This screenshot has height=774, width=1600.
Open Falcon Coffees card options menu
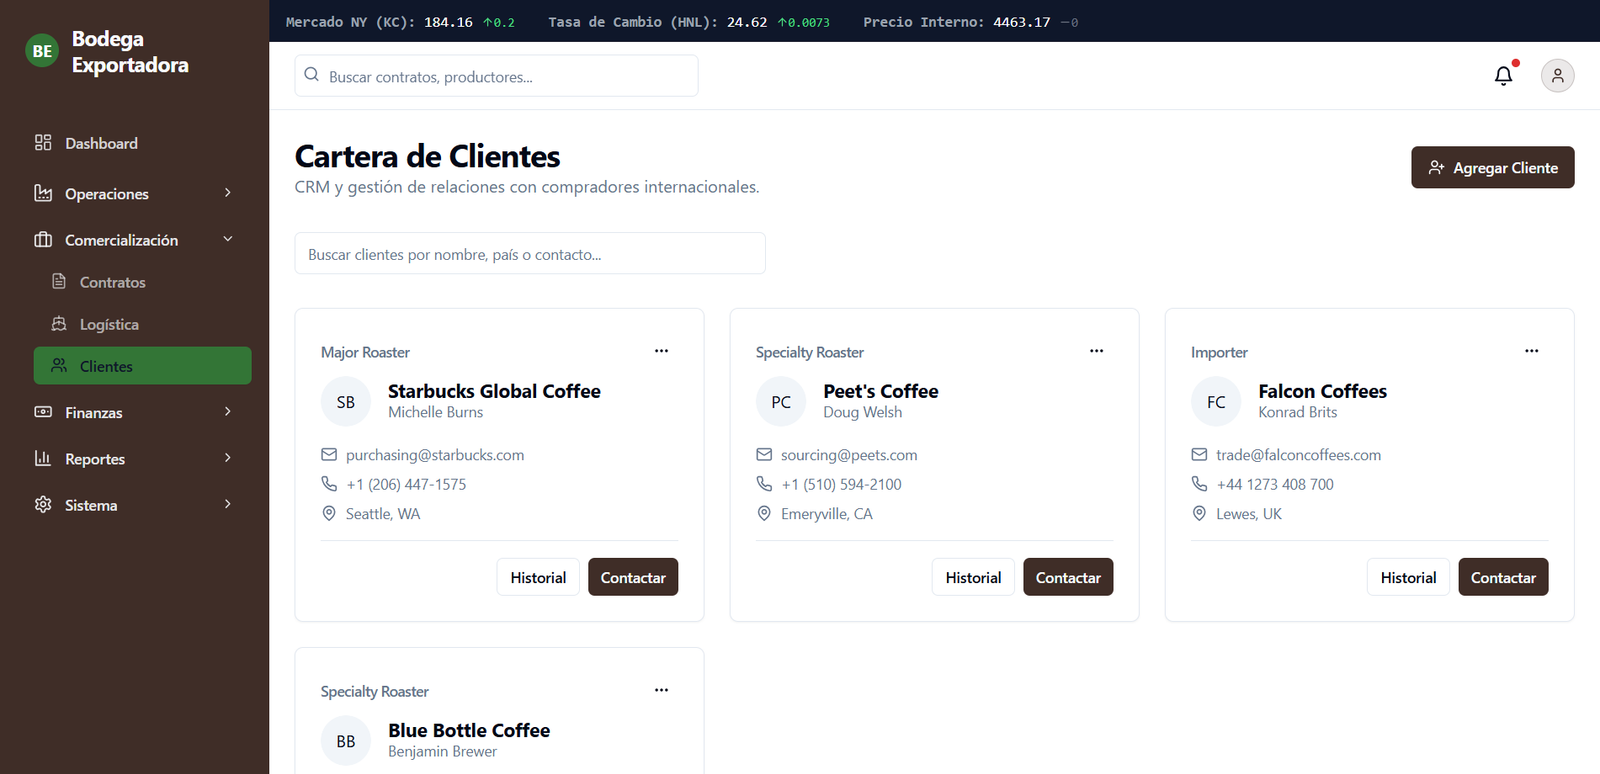point(1531,351)
